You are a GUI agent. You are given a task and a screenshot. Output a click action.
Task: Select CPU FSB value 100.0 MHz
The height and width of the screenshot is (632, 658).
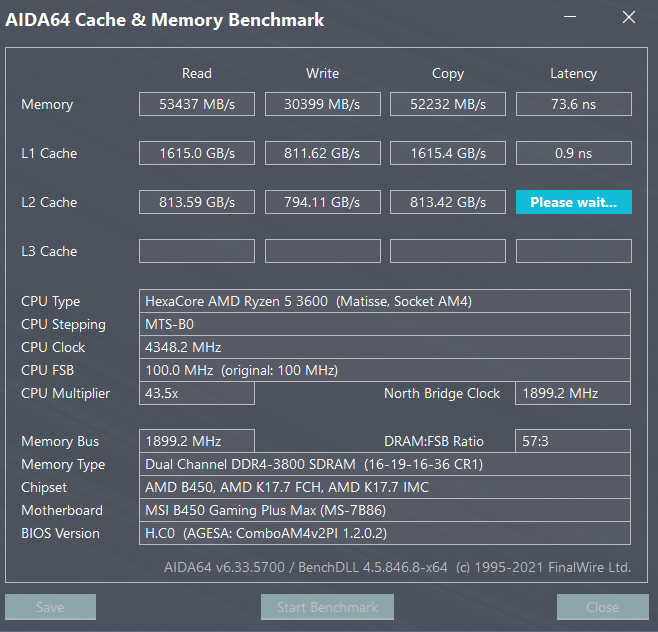coord(385,370)
